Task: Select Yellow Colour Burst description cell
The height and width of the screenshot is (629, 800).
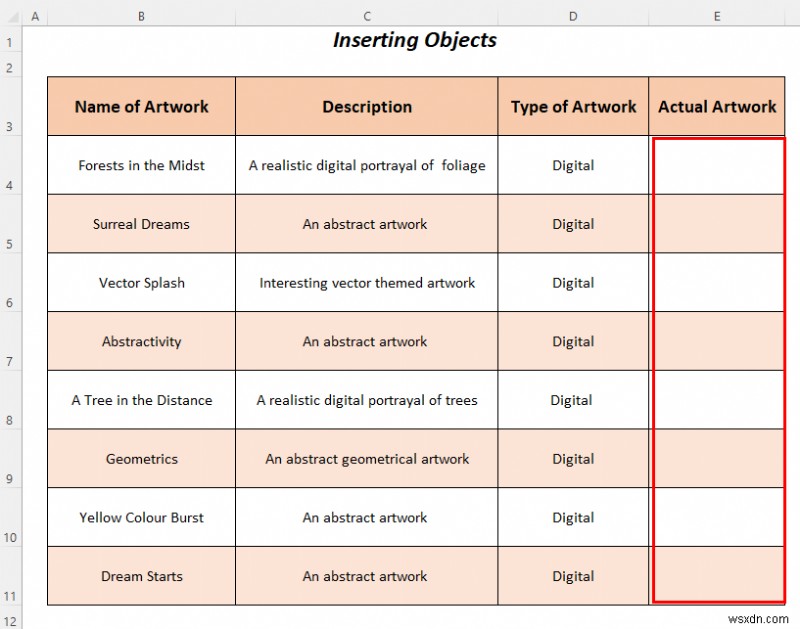Action: (x=366, y=517)
